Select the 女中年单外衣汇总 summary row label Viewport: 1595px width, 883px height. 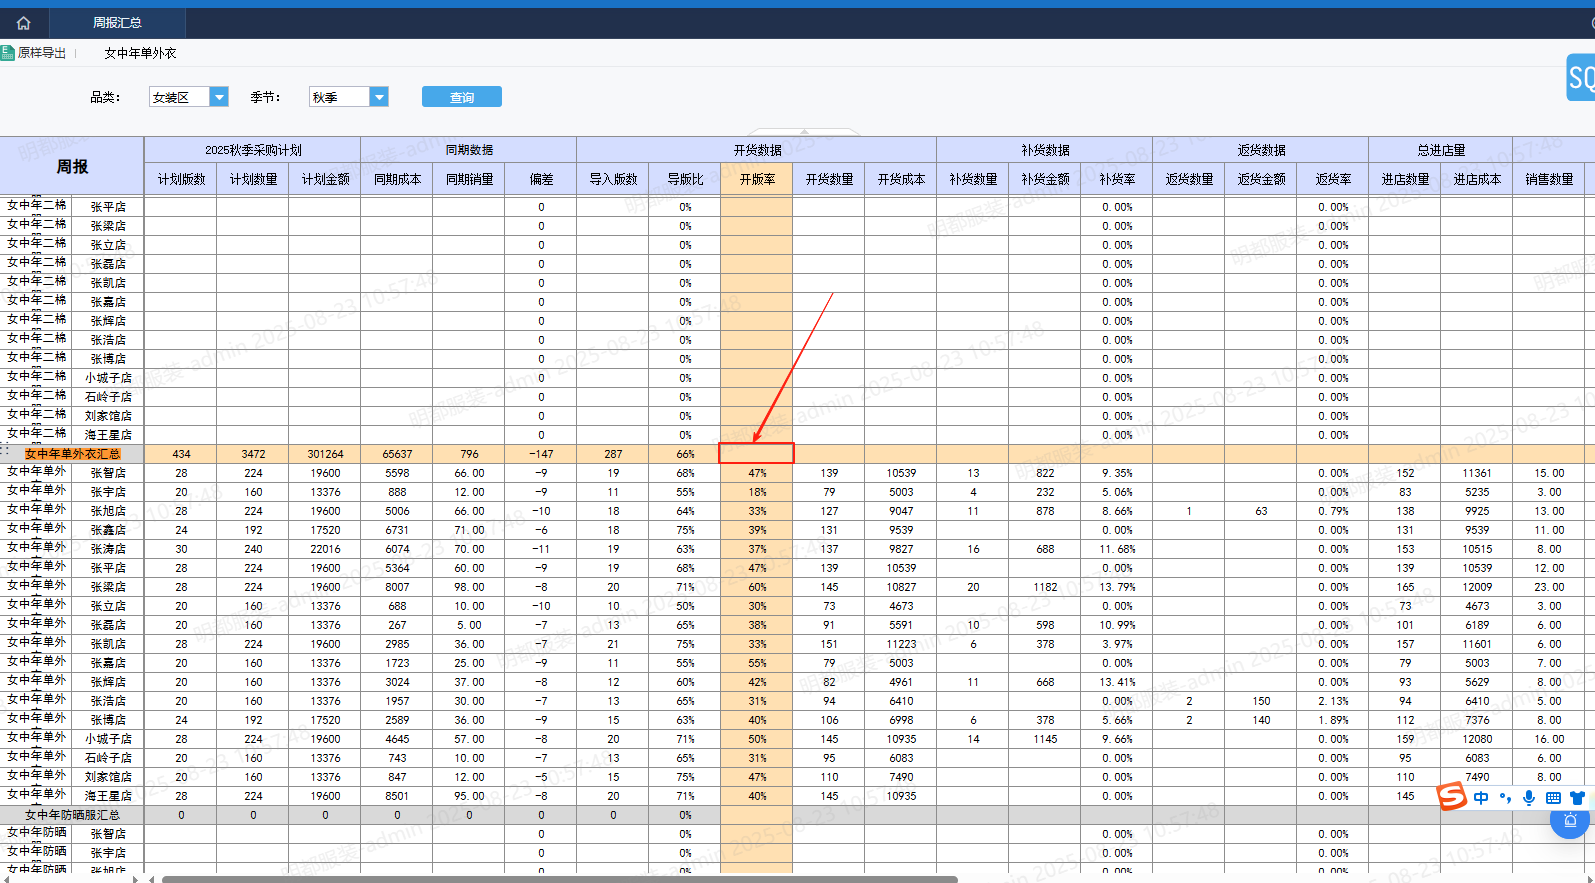(72, 454)
